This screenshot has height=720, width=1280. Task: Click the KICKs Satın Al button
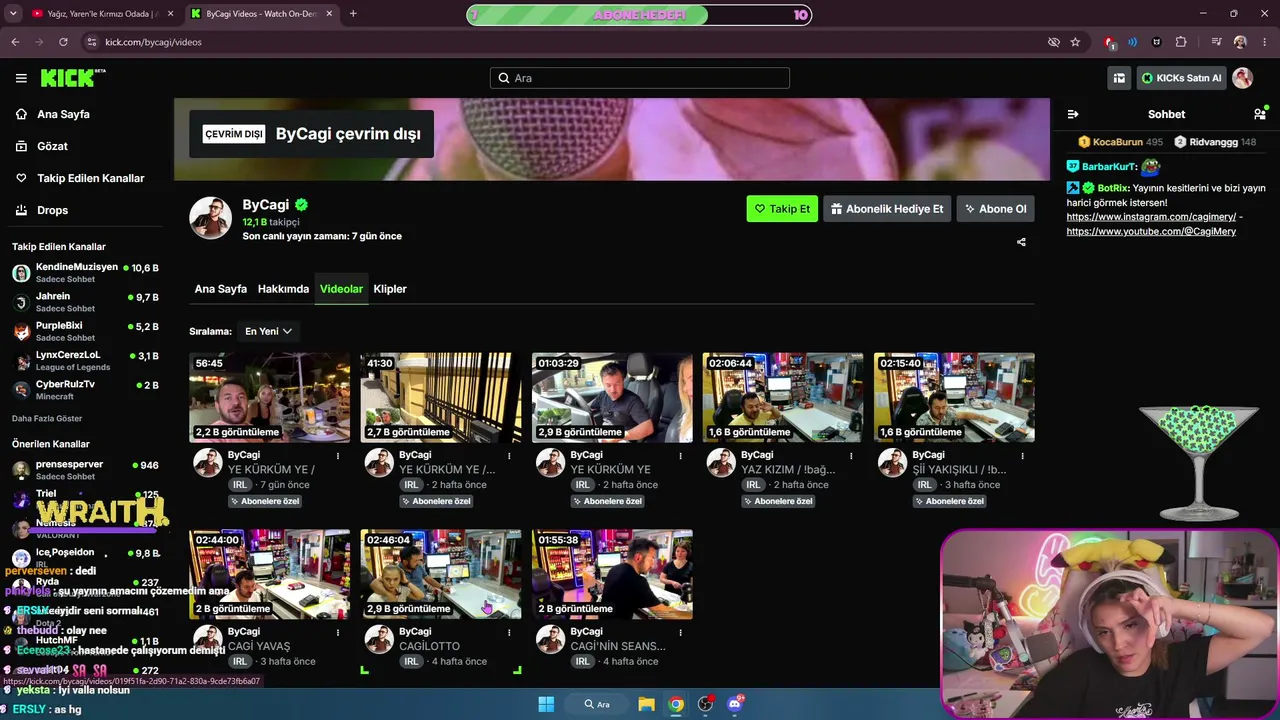[1181, 78]
